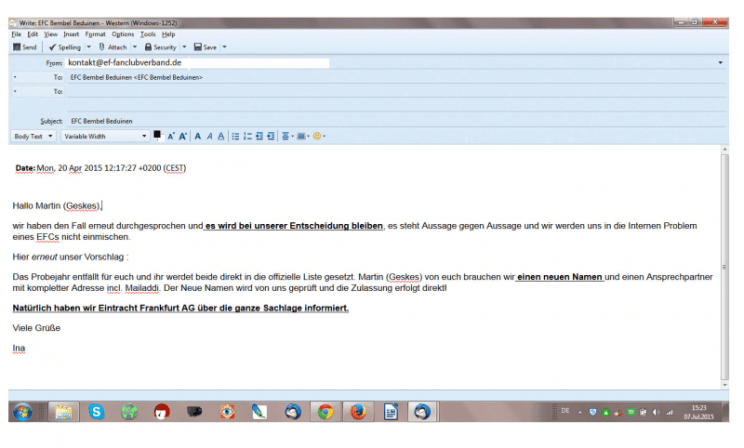Launch Firefox from the taskbar
This screenshot has width=744, height=448.
pos(357,411)
